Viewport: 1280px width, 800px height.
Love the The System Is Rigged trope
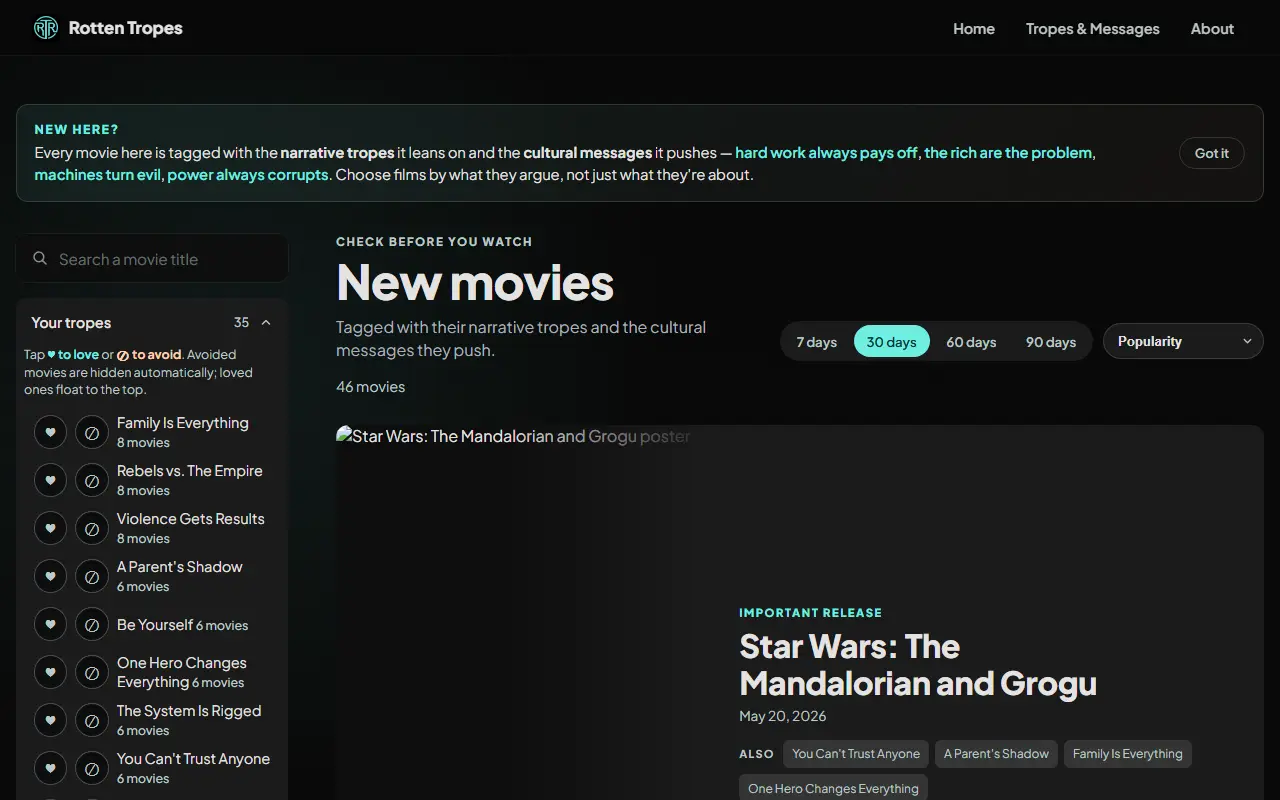[x=50, y=720]
